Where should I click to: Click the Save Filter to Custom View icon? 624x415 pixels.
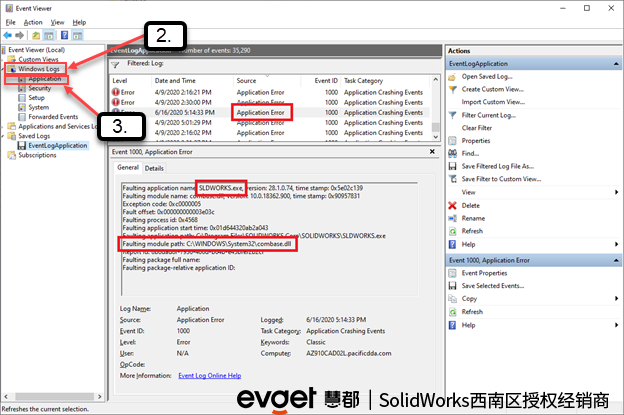[452, 179]
